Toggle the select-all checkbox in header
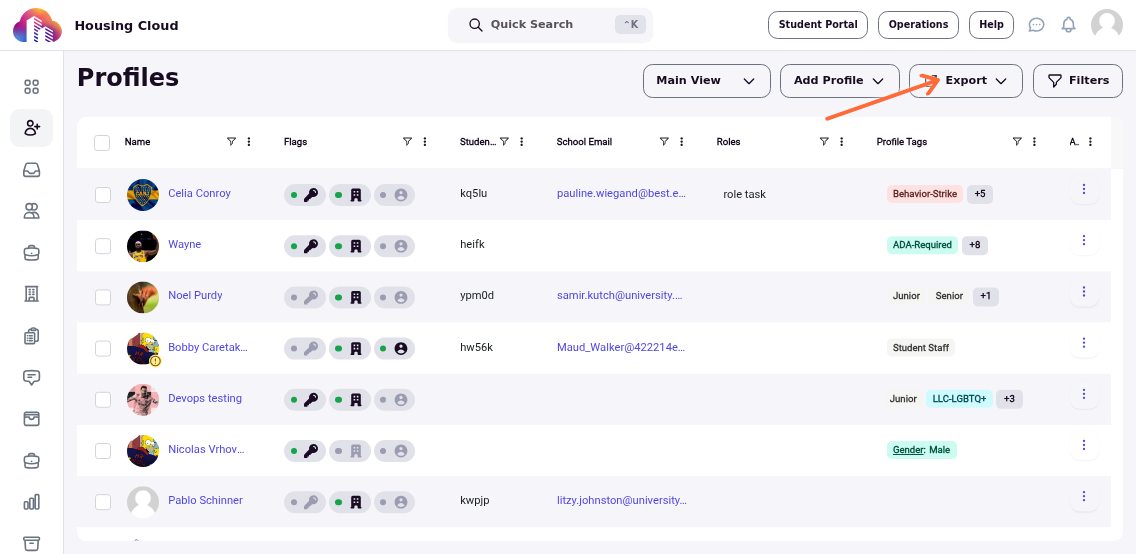 click(102, 143)
